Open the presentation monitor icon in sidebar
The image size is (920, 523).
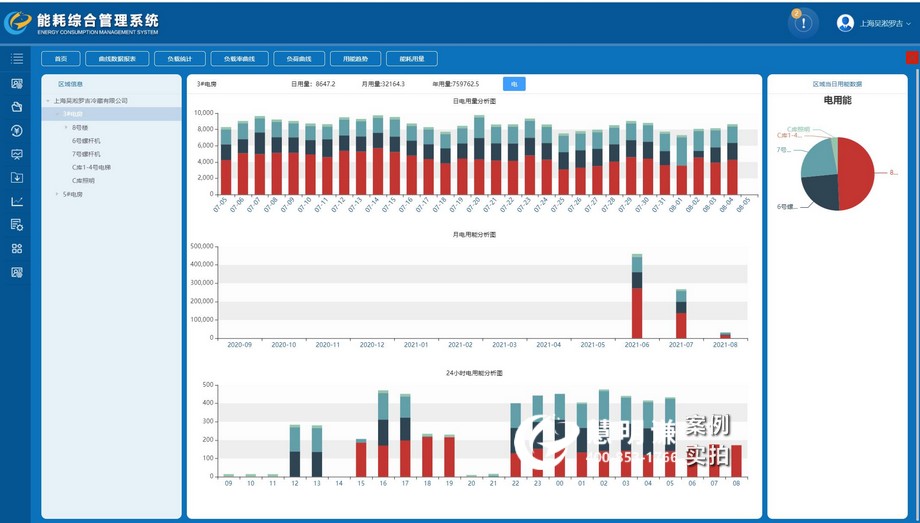(x=17, y=154)
